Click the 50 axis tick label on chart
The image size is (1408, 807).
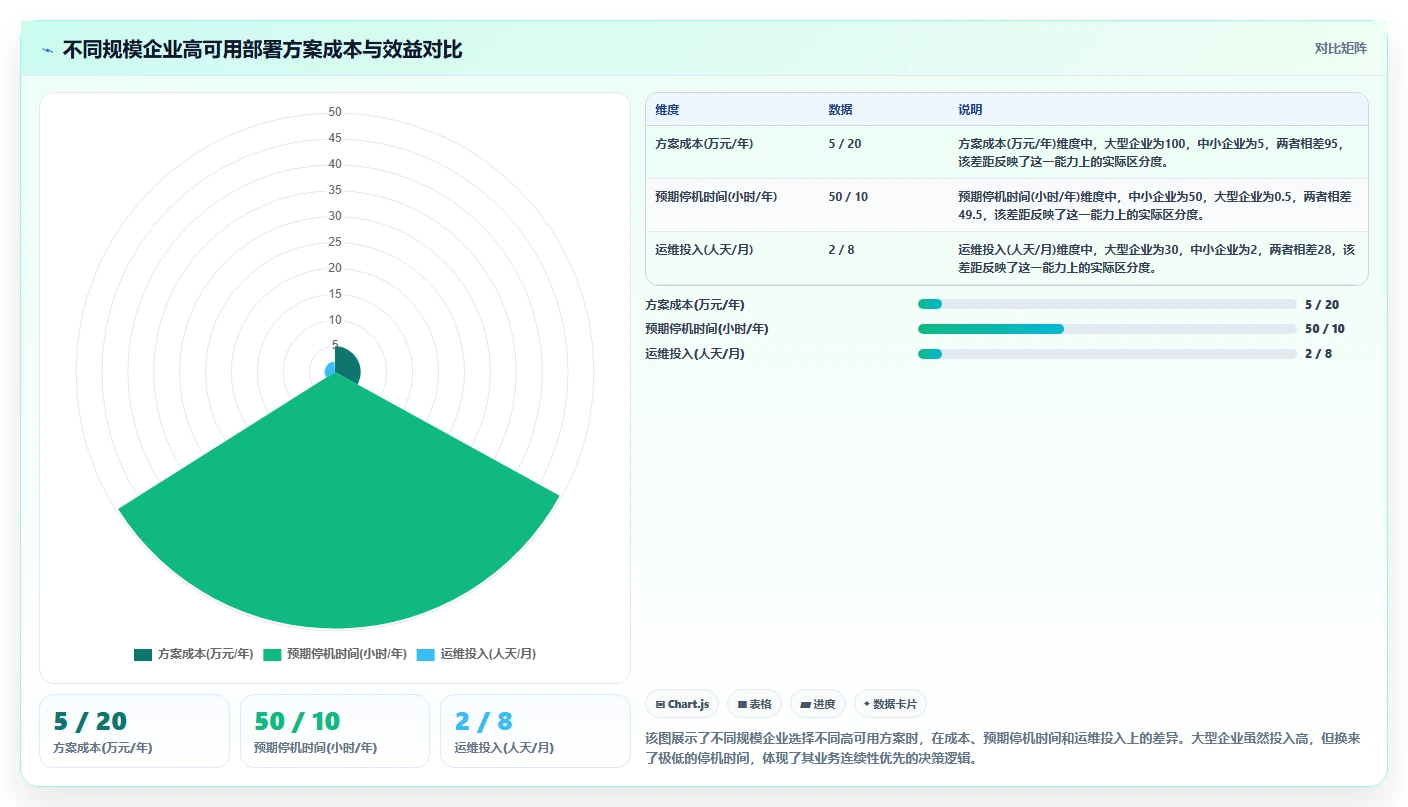[x=335, y=112]
